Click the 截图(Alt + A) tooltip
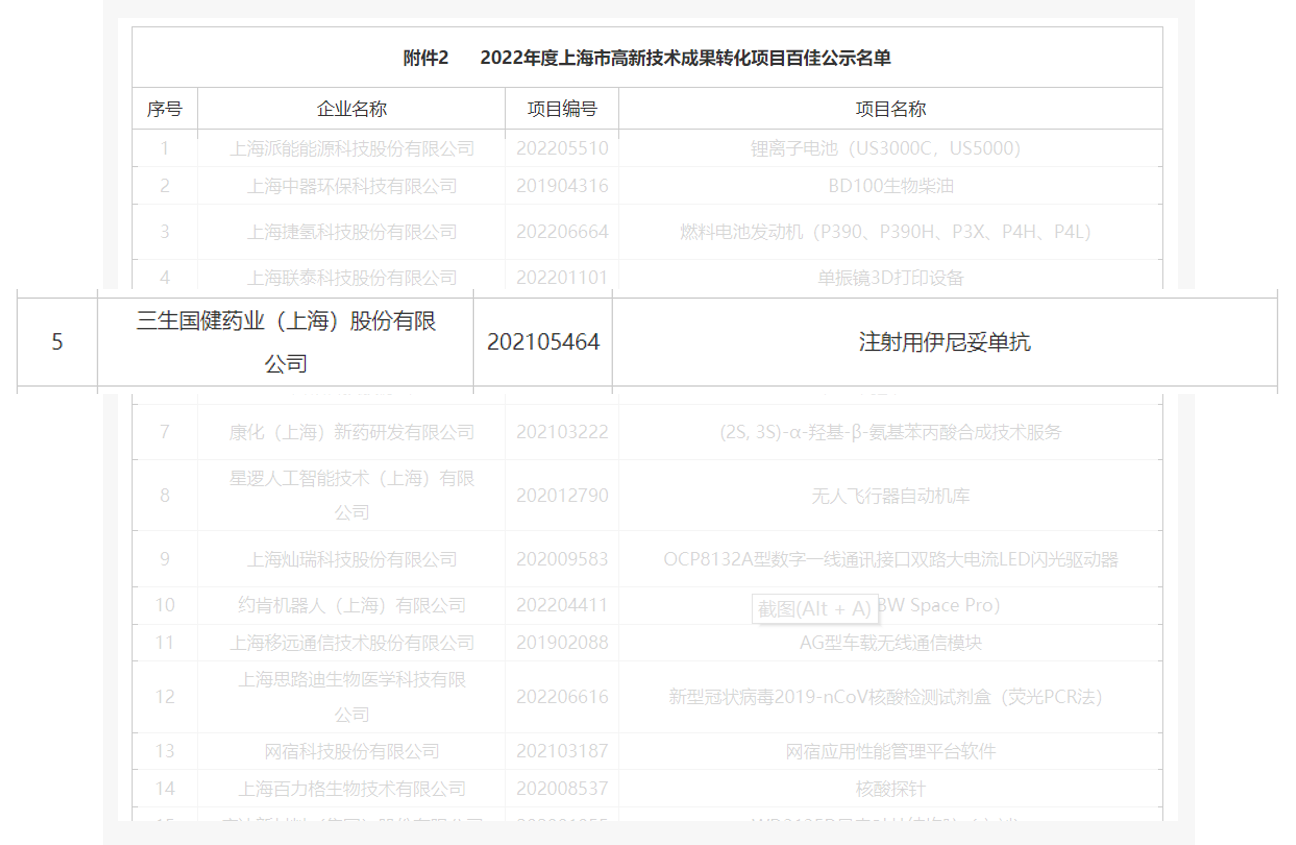1296x845 pixels. coord(814,608)
